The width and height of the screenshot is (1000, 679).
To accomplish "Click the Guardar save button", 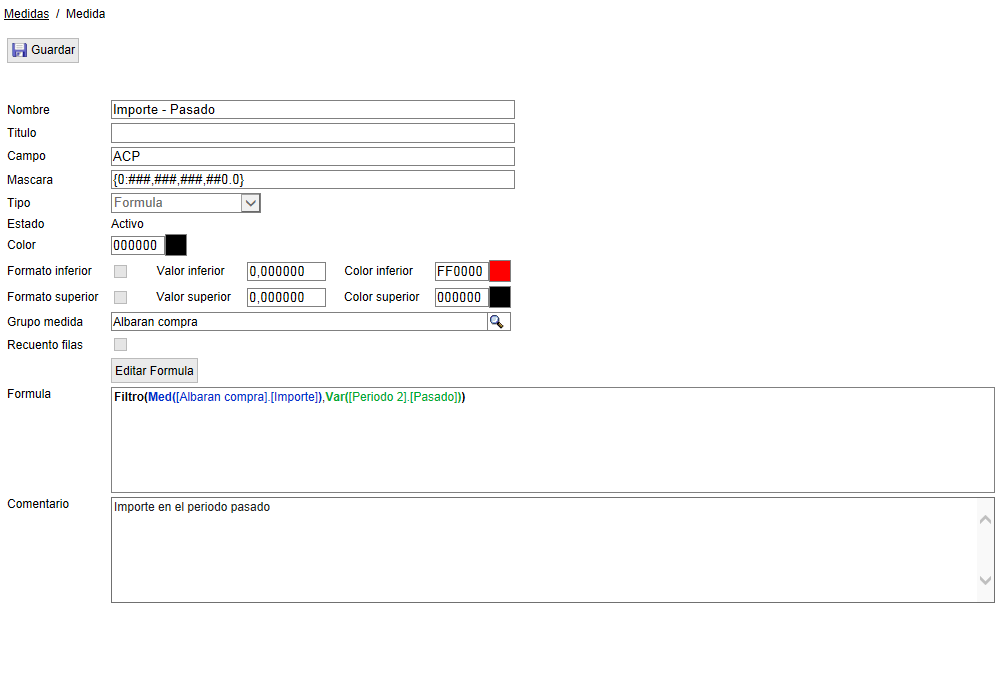I will pos(43,50).
